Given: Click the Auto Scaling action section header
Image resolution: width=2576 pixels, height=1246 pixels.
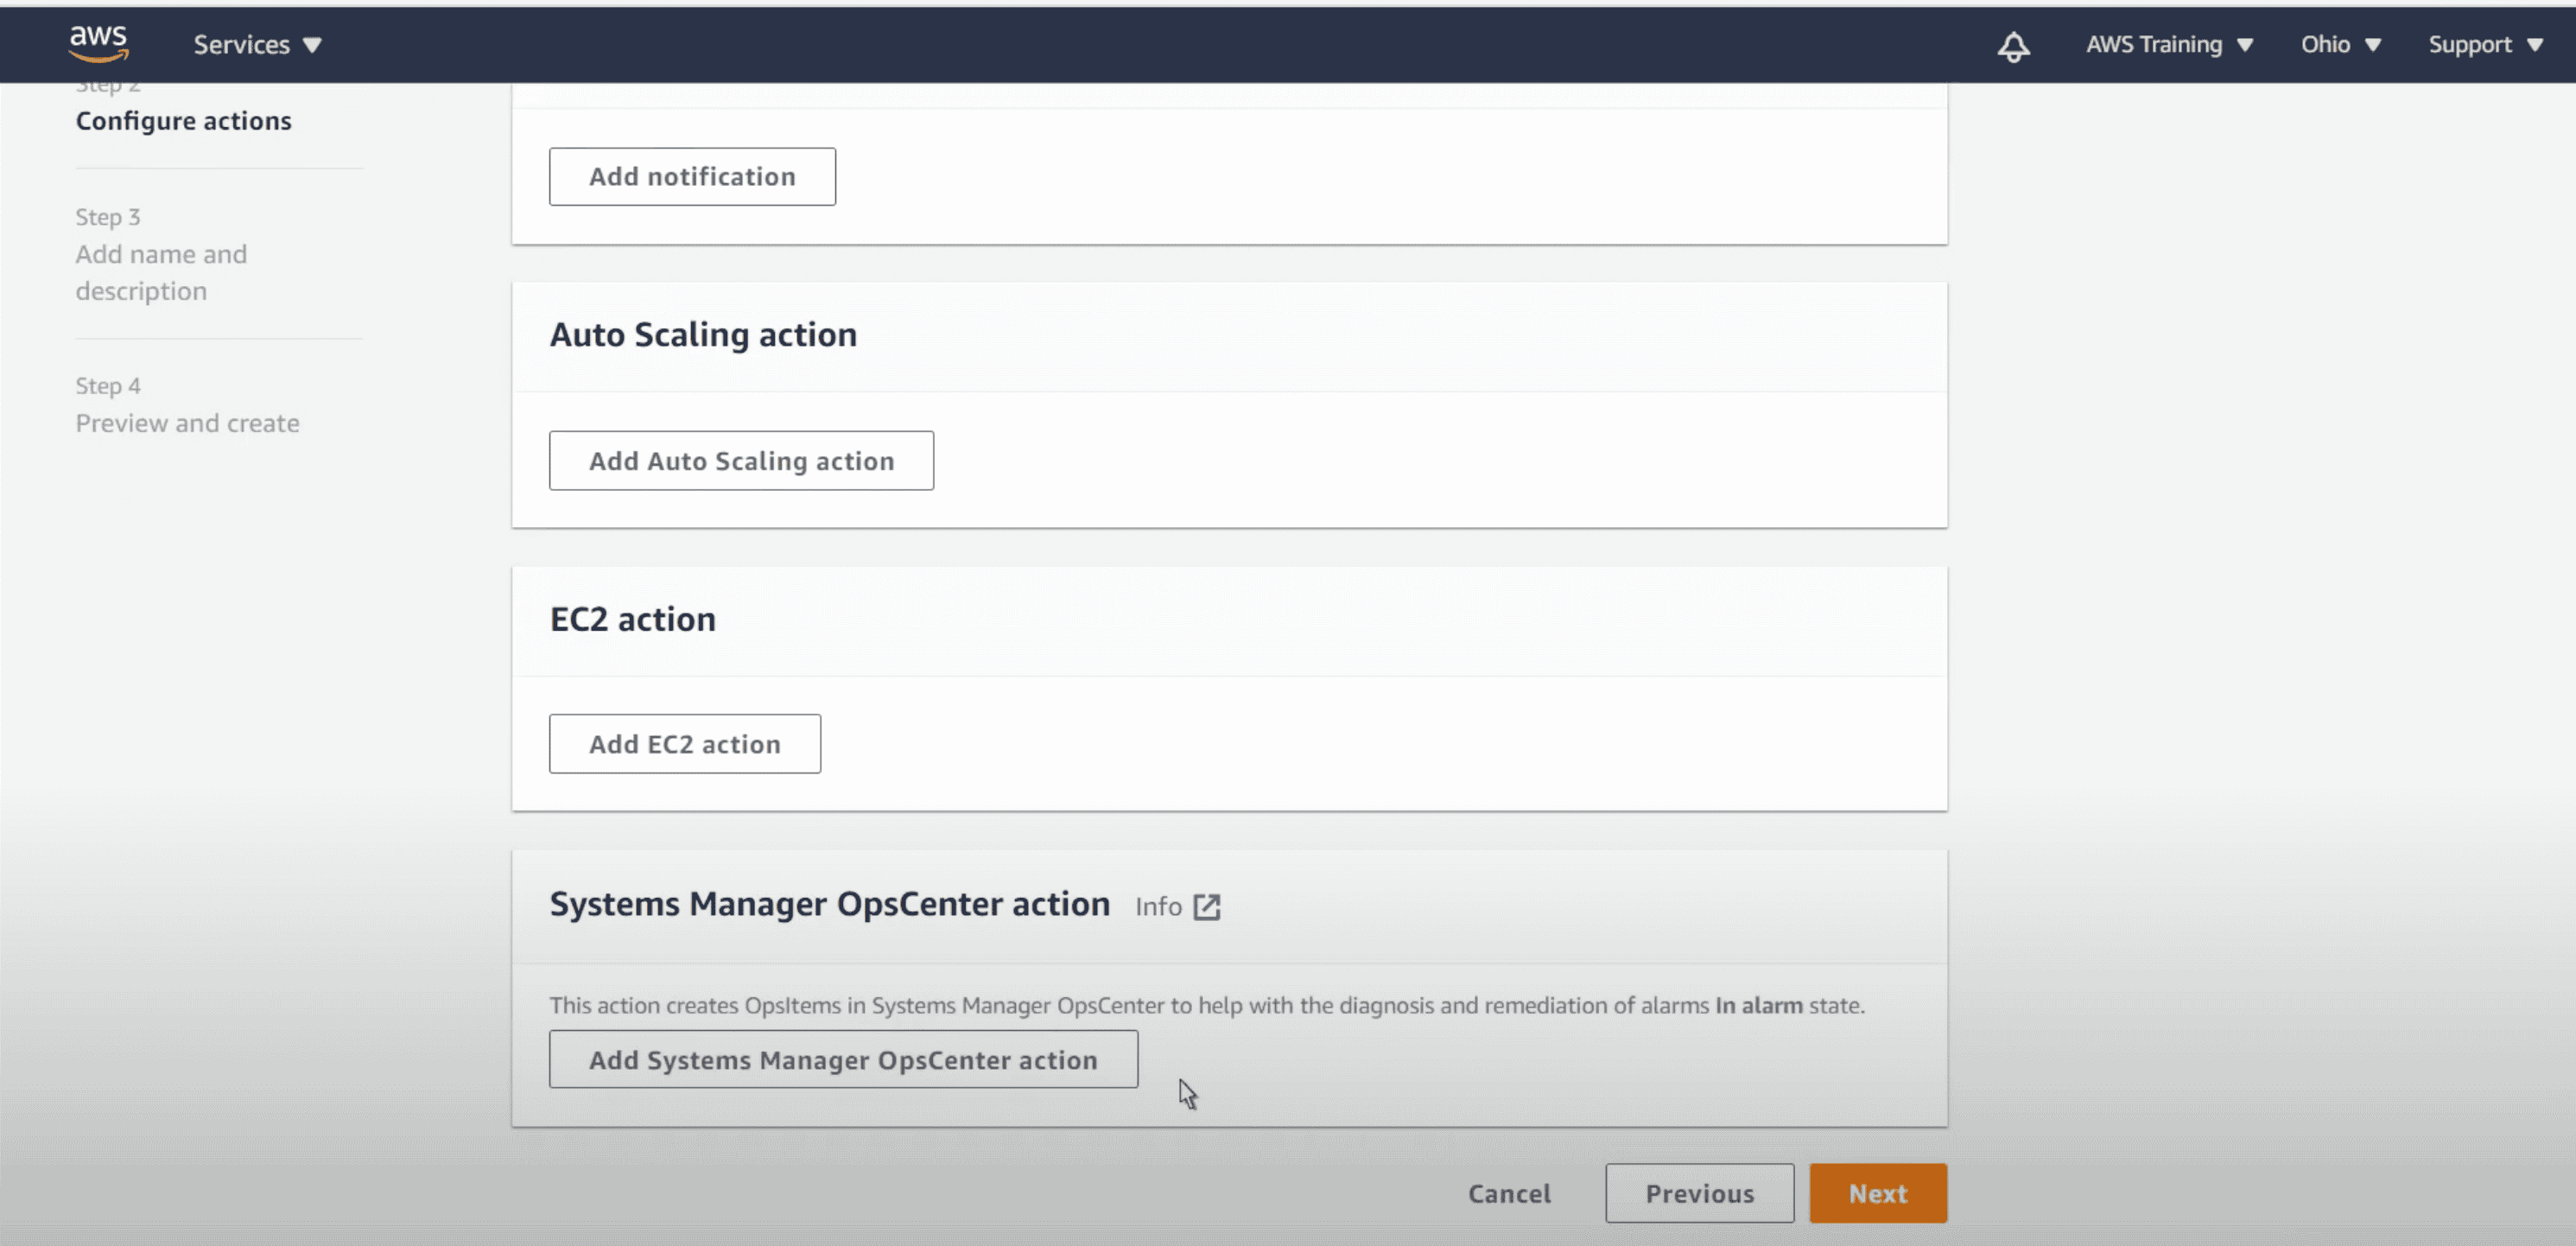Looking at the screenshot, I should pos(703,335).
